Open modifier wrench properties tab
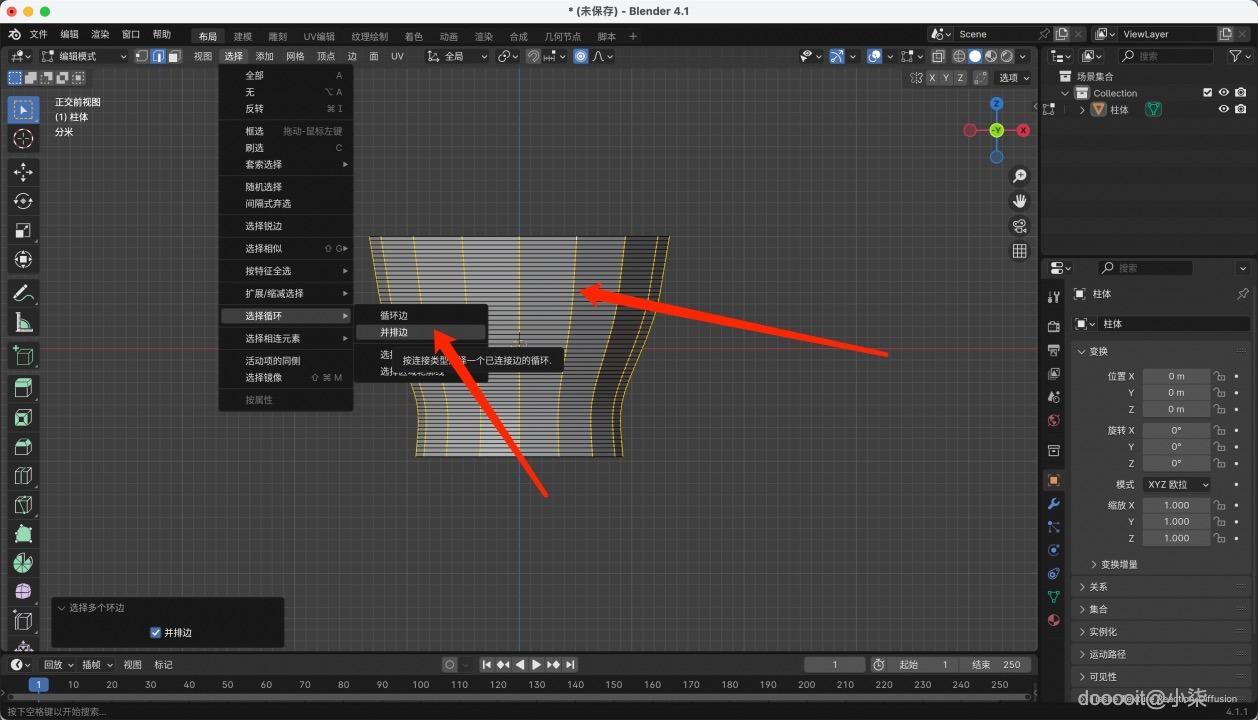Viewport: 1258px width, 720px height. coord(1053,503)
